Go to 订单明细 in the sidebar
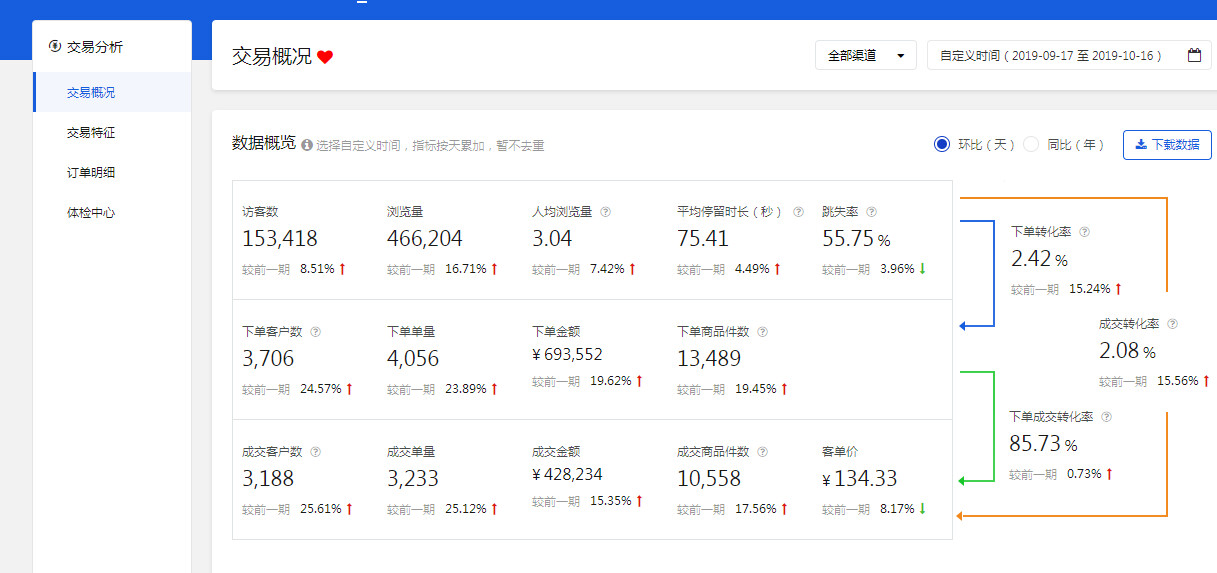Image resolution: width=1217 pixels, height=573 pixels. coord(91,173)
